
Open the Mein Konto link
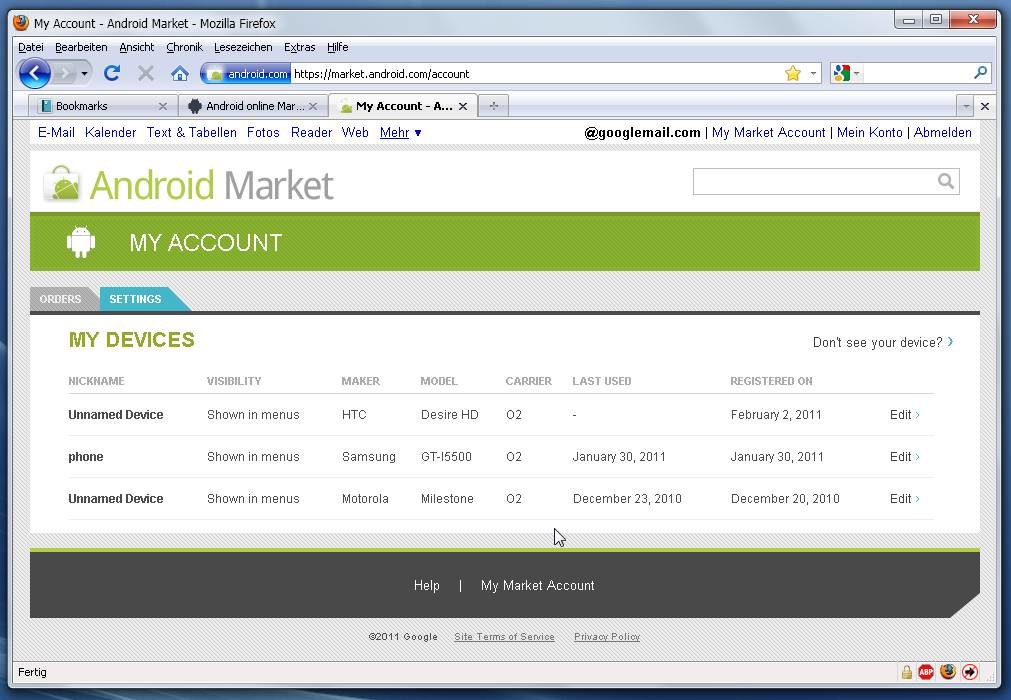[870, 132]
